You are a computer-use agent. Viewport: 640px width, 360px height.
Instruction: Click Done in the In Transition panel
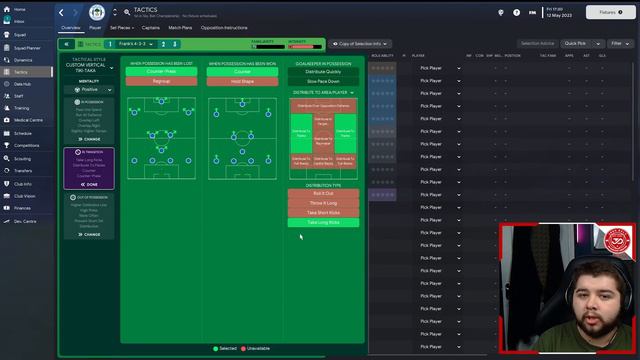click(x=89, y=184)
